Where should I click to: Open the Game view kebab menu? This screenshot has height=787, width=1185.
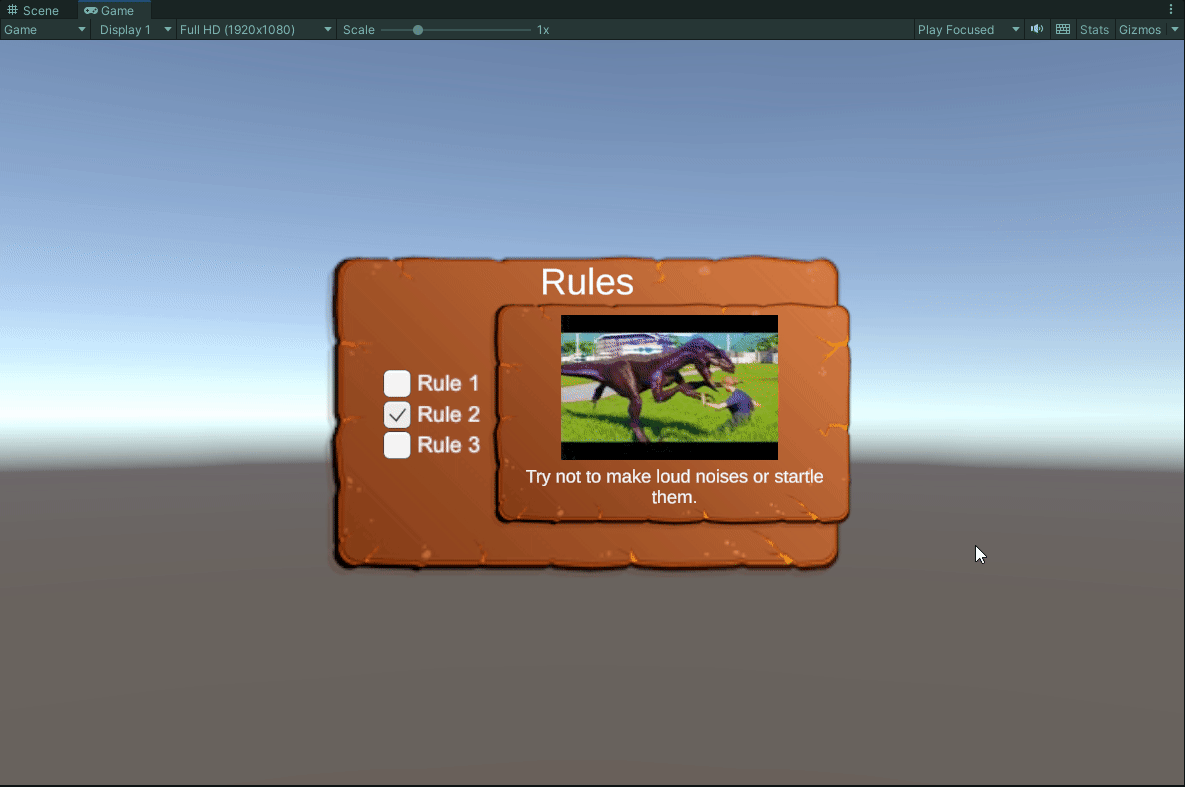click(1171, 10)
